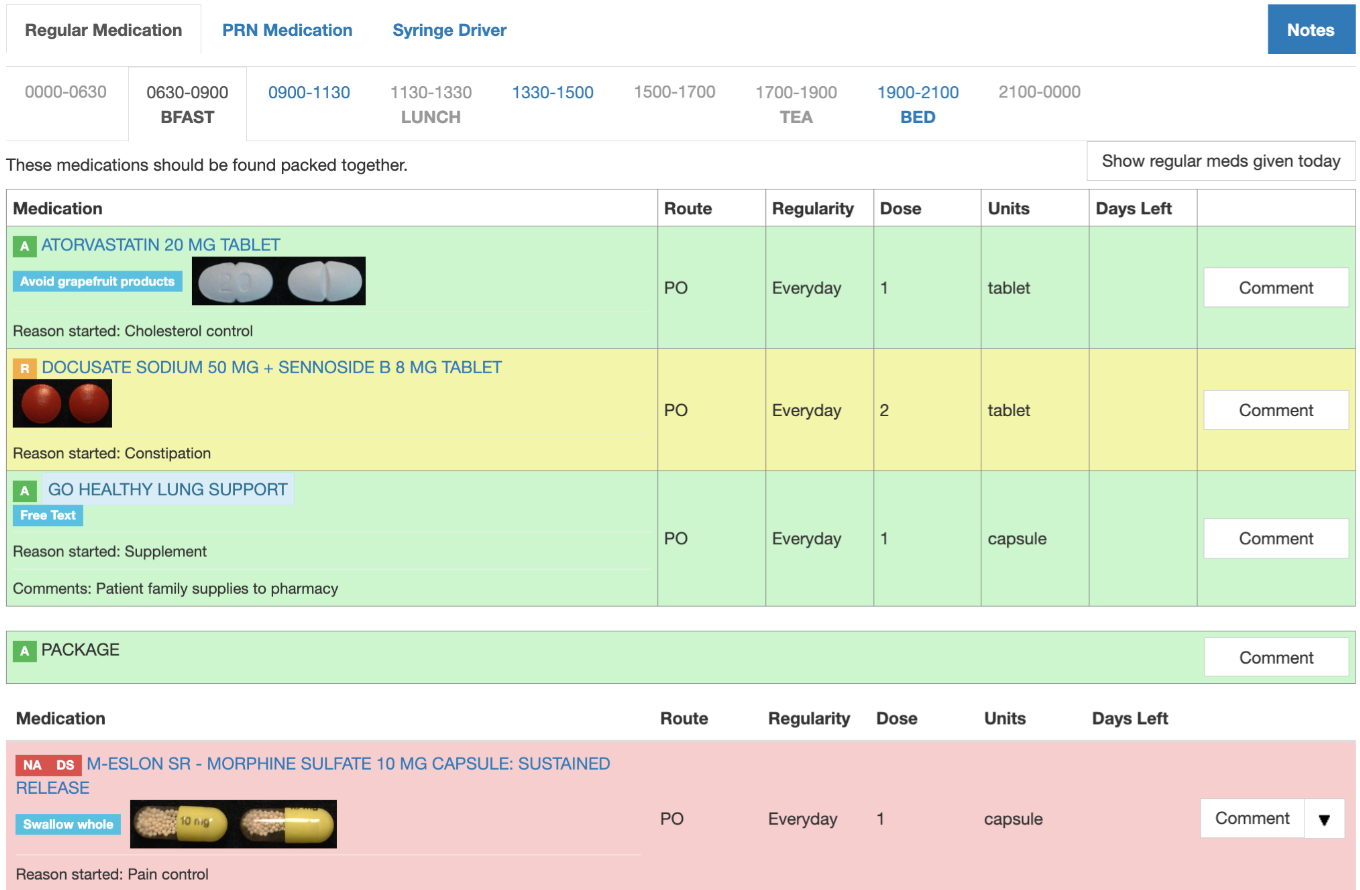Click the green "A" badge beside Atorvastatin

24,244
